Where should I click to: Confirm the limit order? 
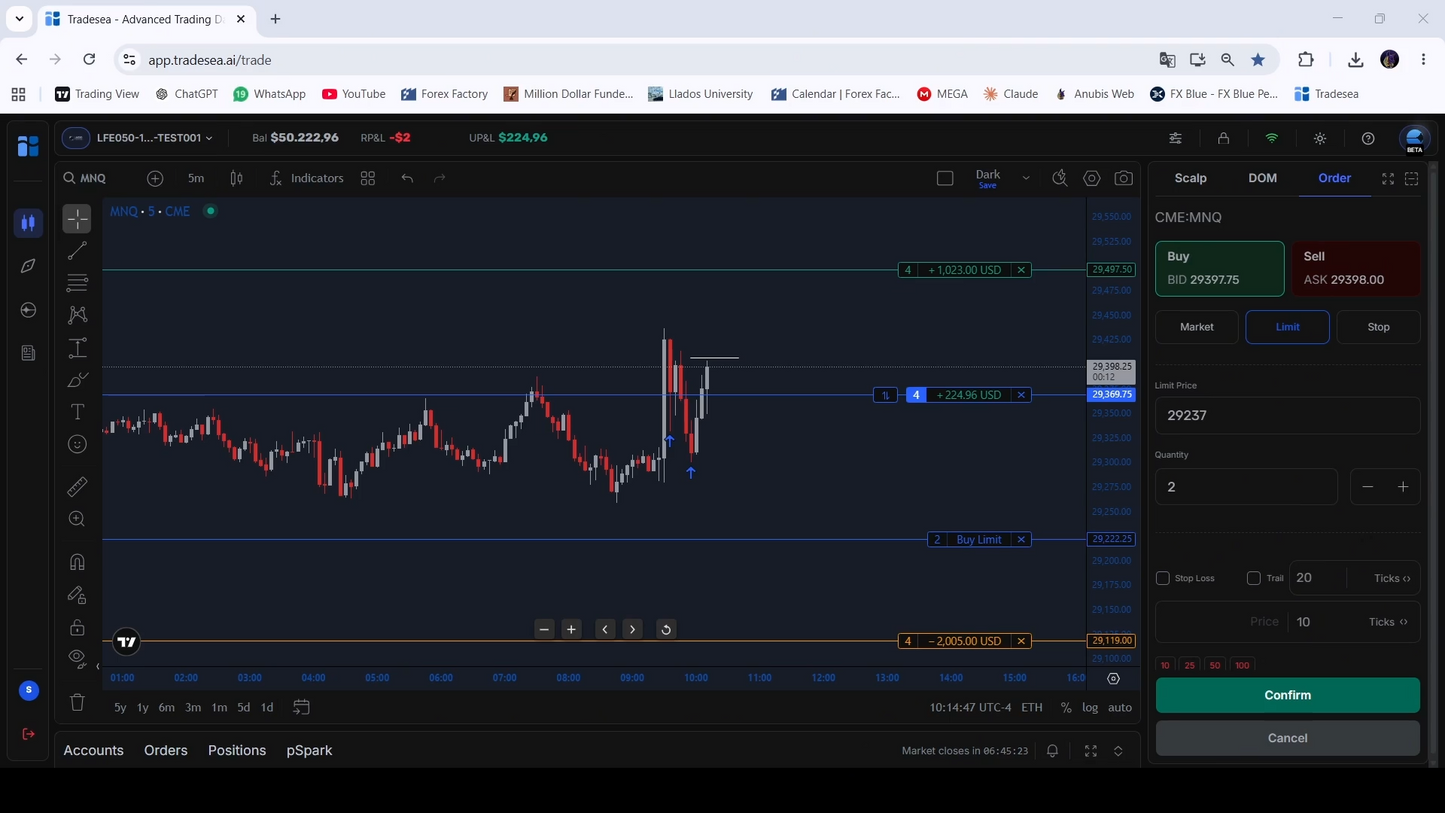coord(1287,695)
